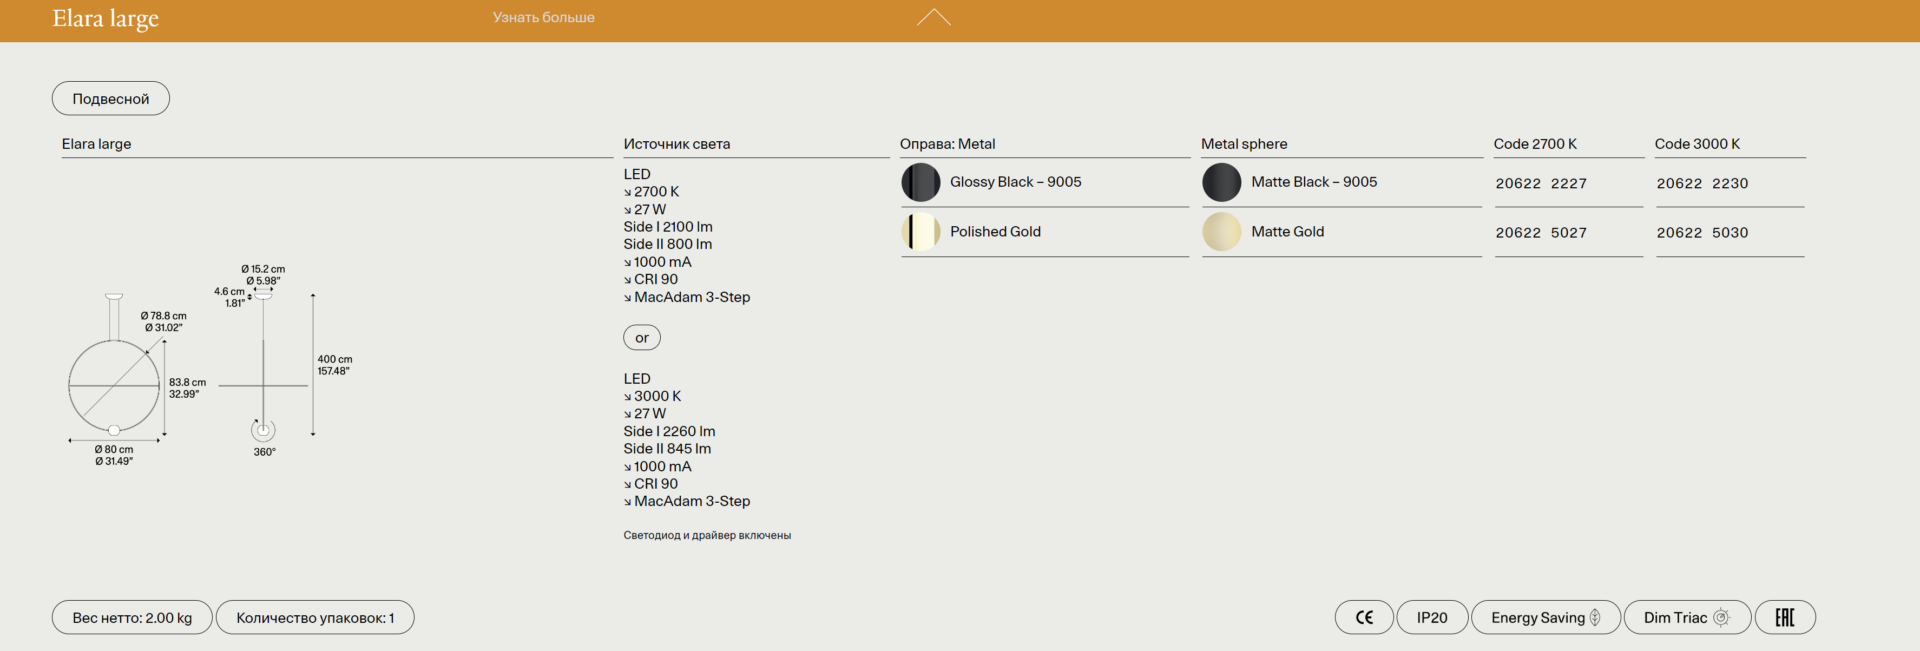Click the 'Количество упаковок: 1' badge
The width and height of the screenshot is (1920, 651).
(x=315, y=618)
